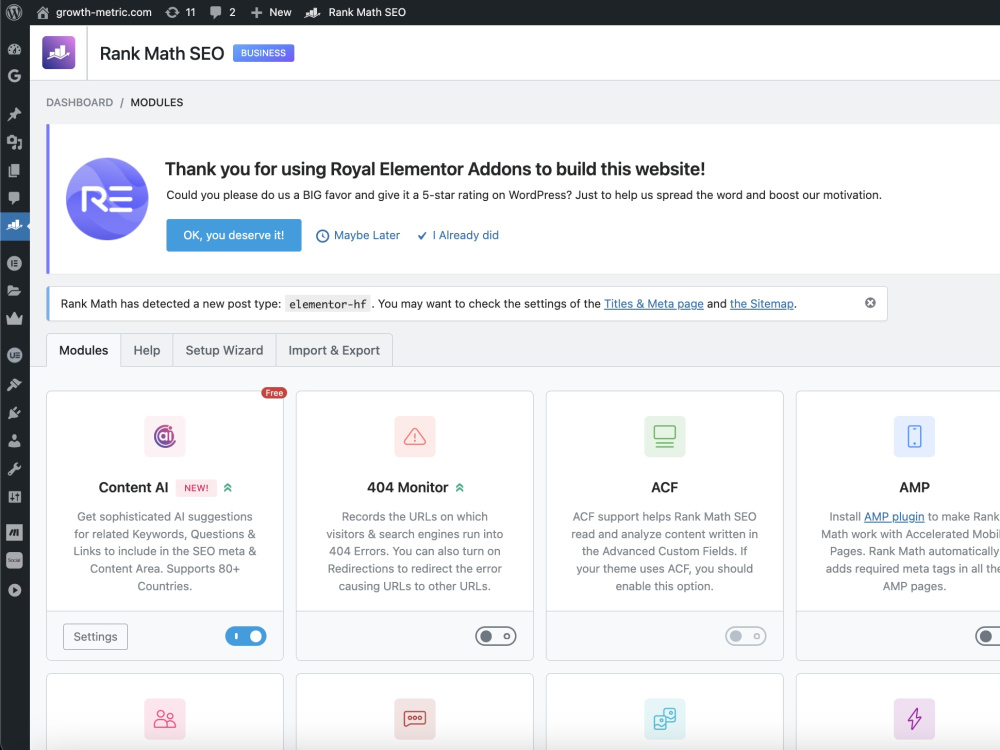The height and width of the screenshot is (750, 1000).
Task: Click the chat bubble module icon
Action: point(415,719)
